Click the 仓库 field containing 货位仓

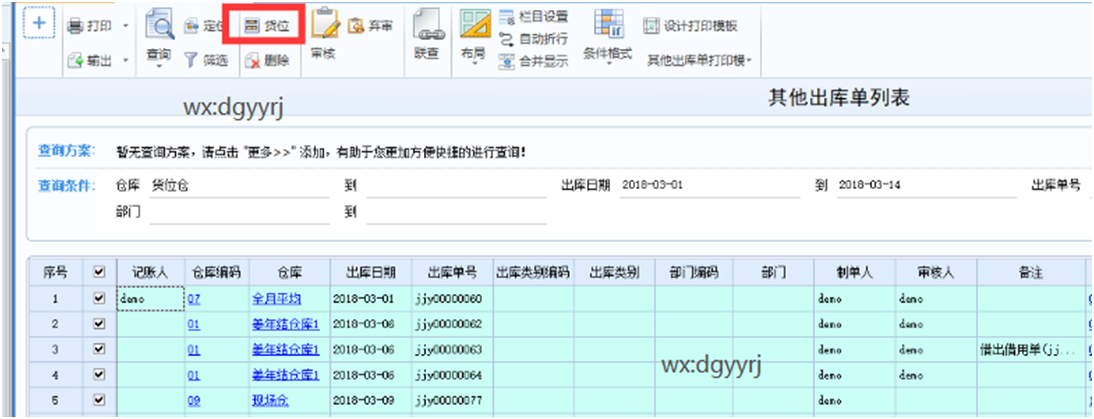[239, 186]
